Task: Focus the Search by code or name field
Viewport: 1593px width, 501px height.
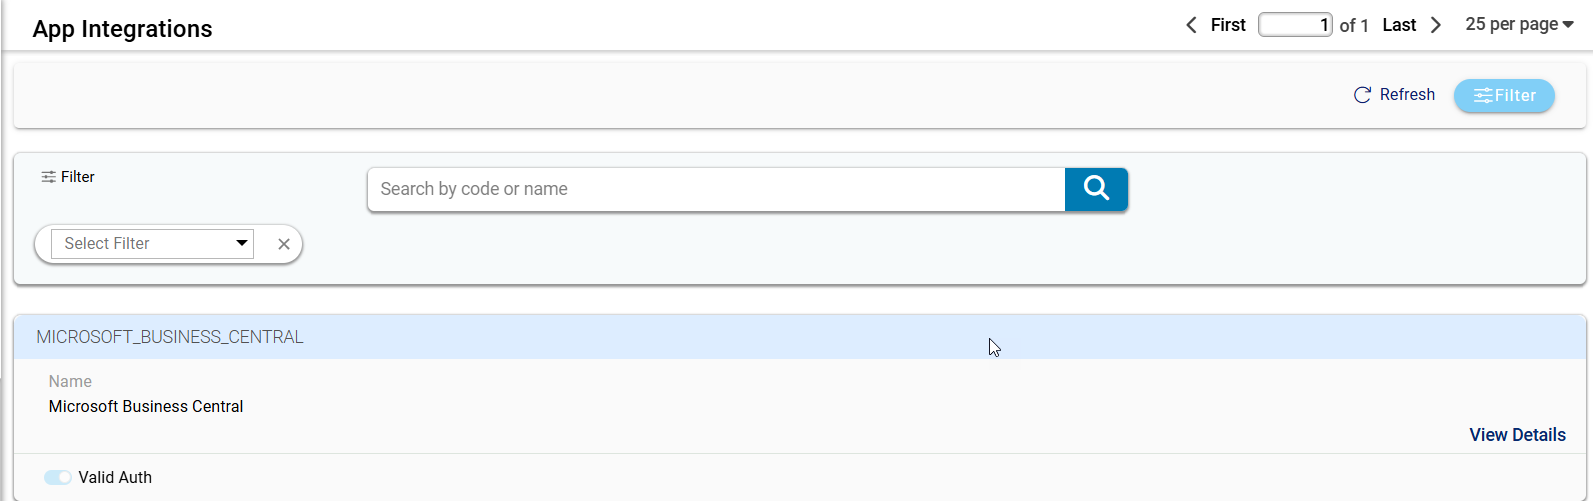Action: pyautogui.click(x=716, y=189)
